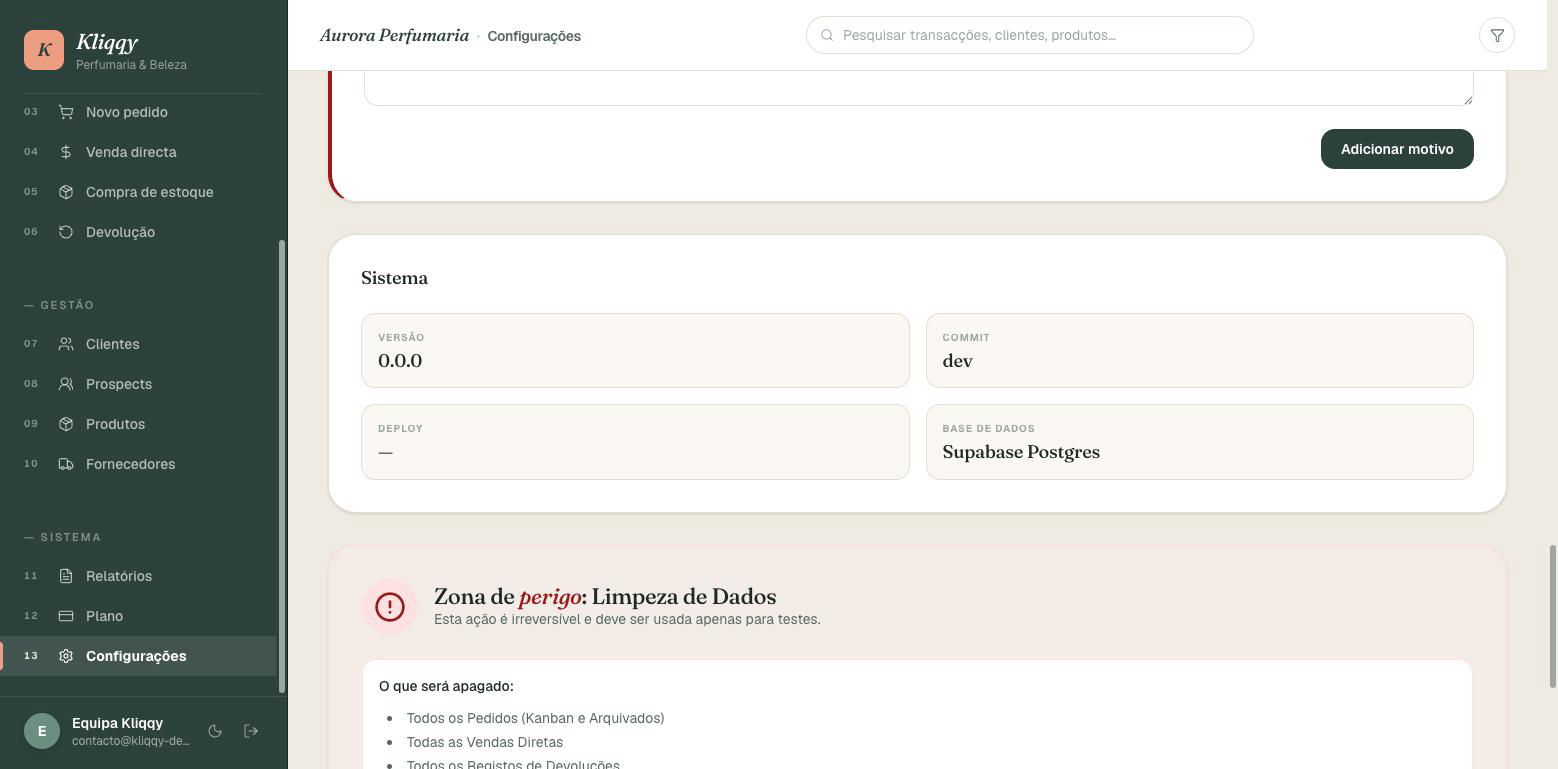The width and height of the screenshot is (1558, 769).
Task: Click the Todas as Vendas Diretas bullet
Action: click(485, 742)
